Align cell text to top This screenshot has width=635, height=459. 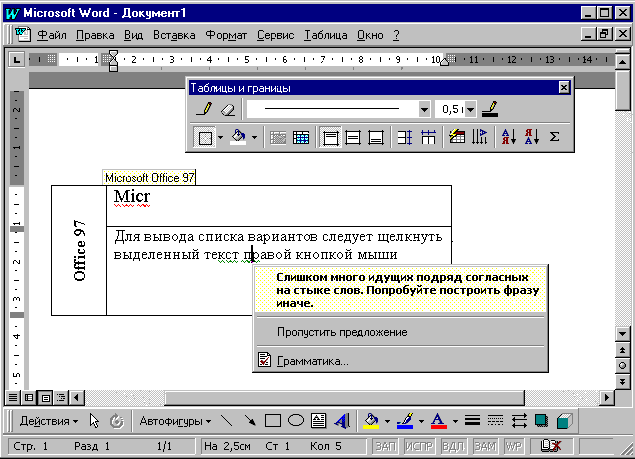point(330,138)
